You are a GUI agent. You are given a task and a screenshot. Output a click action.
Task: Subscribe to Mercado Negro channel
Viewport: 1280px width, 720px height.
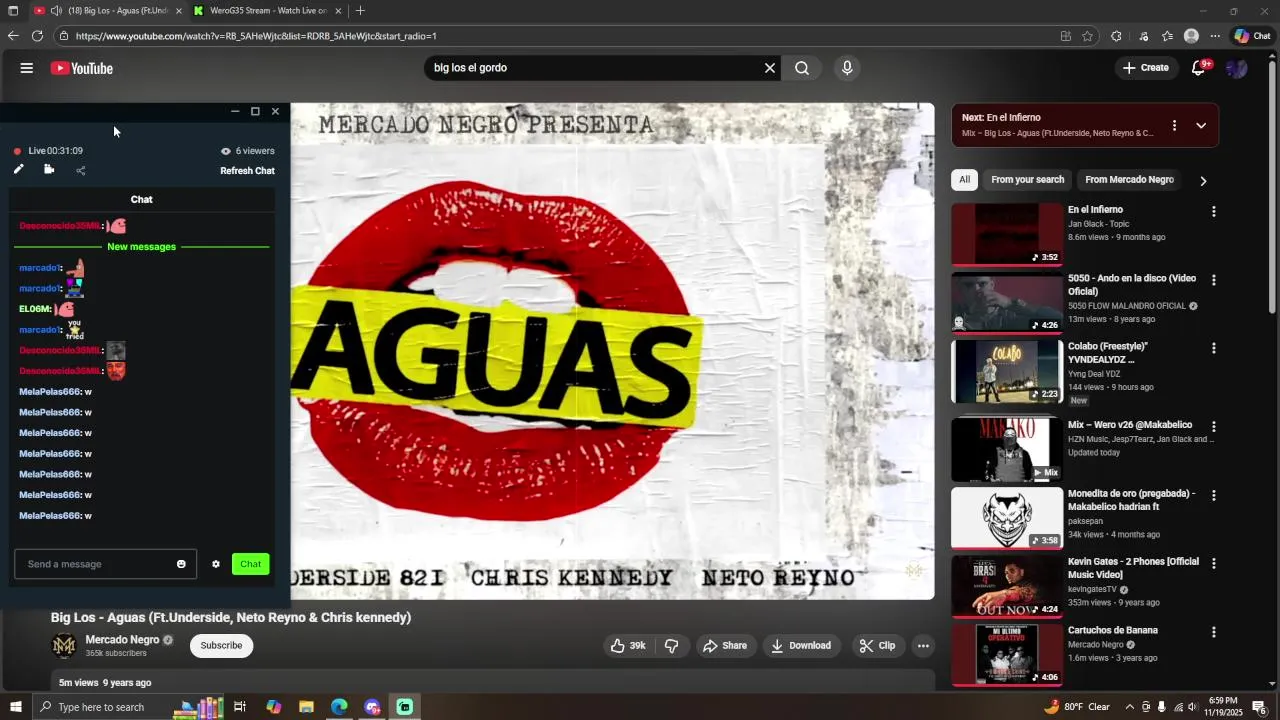click(221, 646)
